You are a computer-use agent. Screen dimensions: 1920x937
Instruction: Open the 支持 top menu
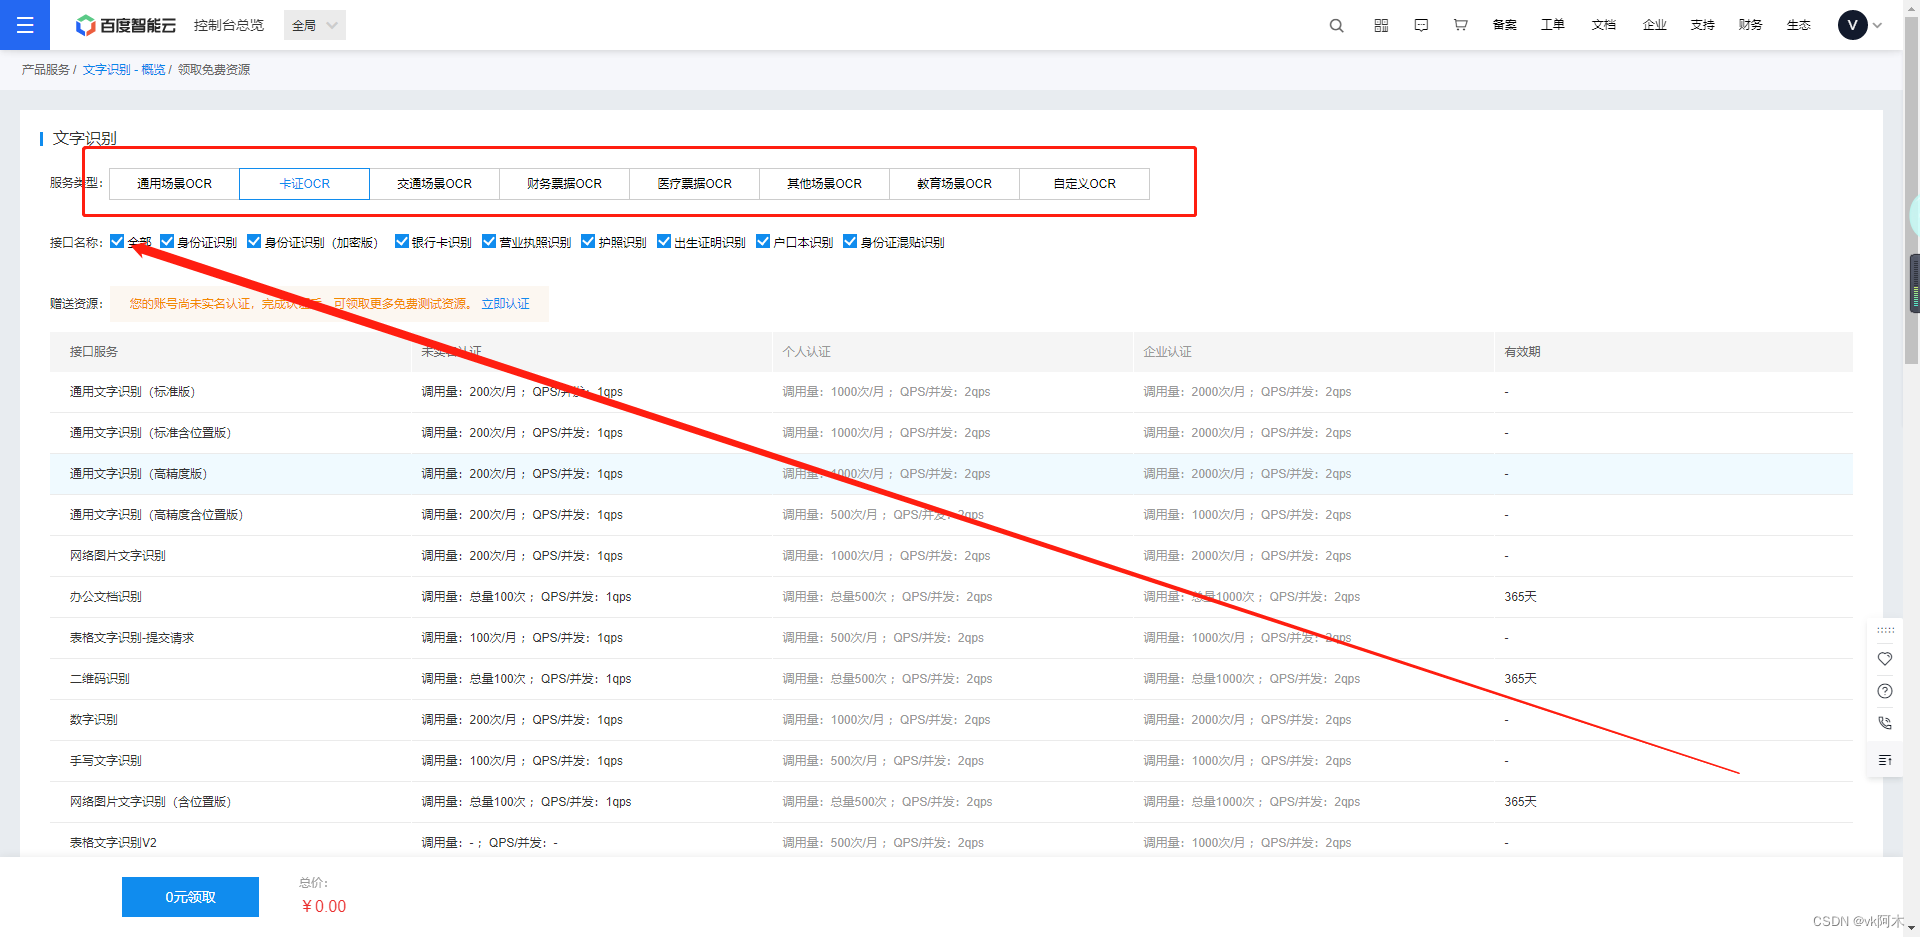coord(1702,25)
